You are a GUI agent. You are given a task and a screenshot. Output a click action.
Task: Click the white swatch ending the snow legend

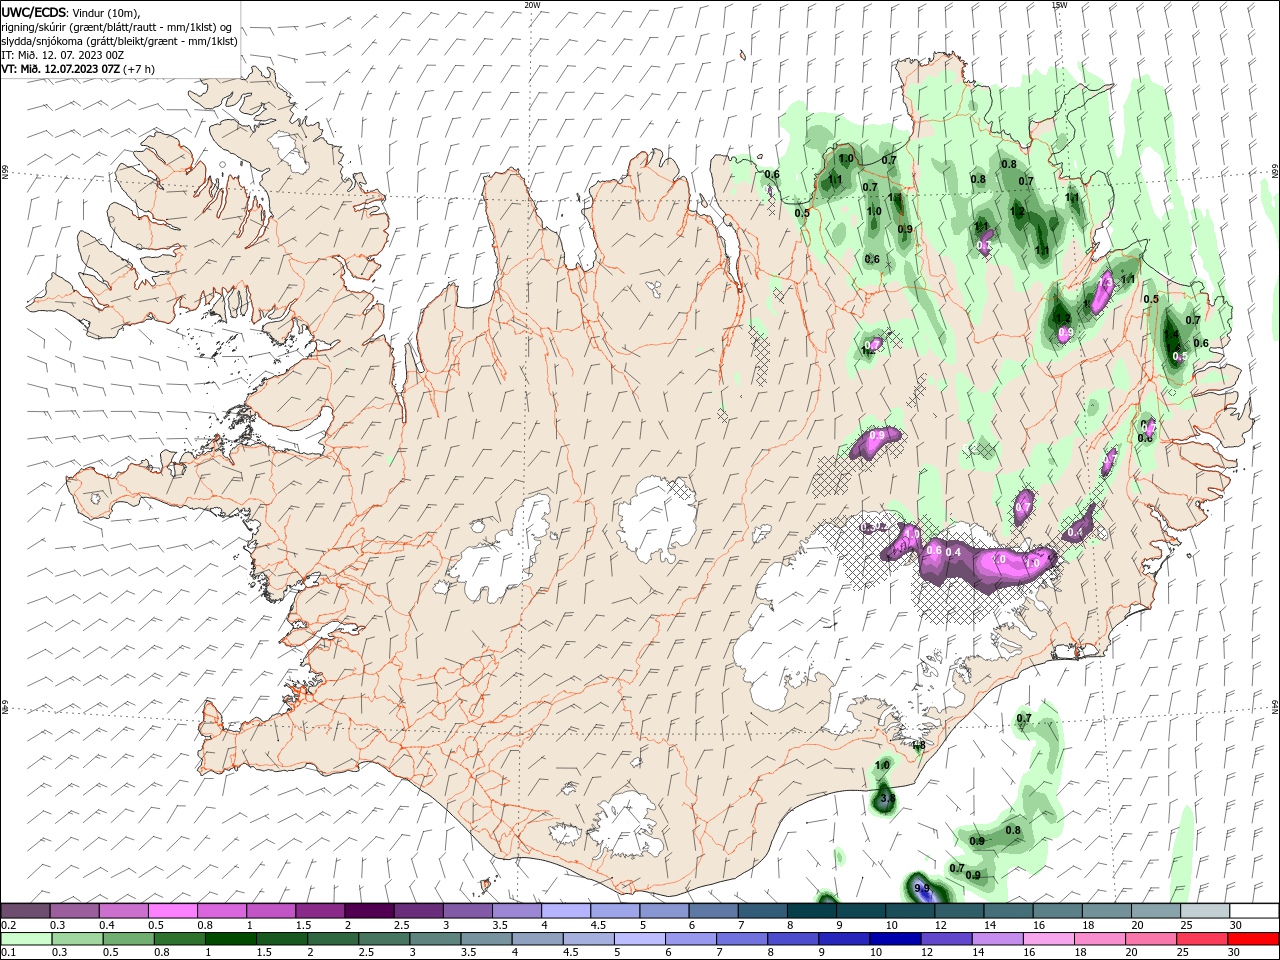tap(1254, 911)
